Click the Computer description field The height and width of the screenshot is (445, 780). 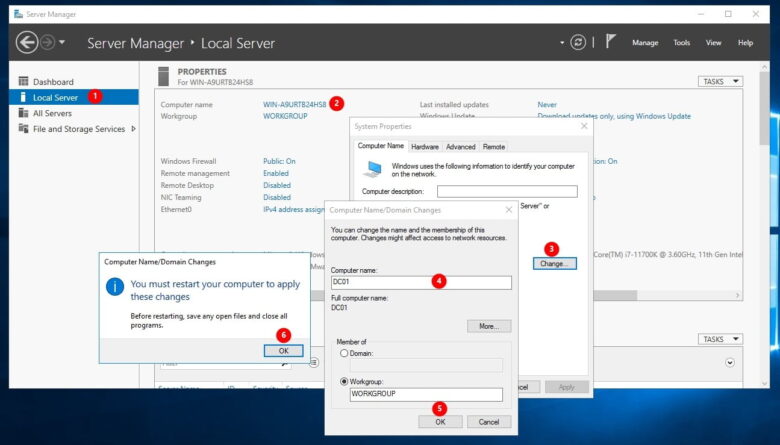pyautogui.click(x=507, y=191)
